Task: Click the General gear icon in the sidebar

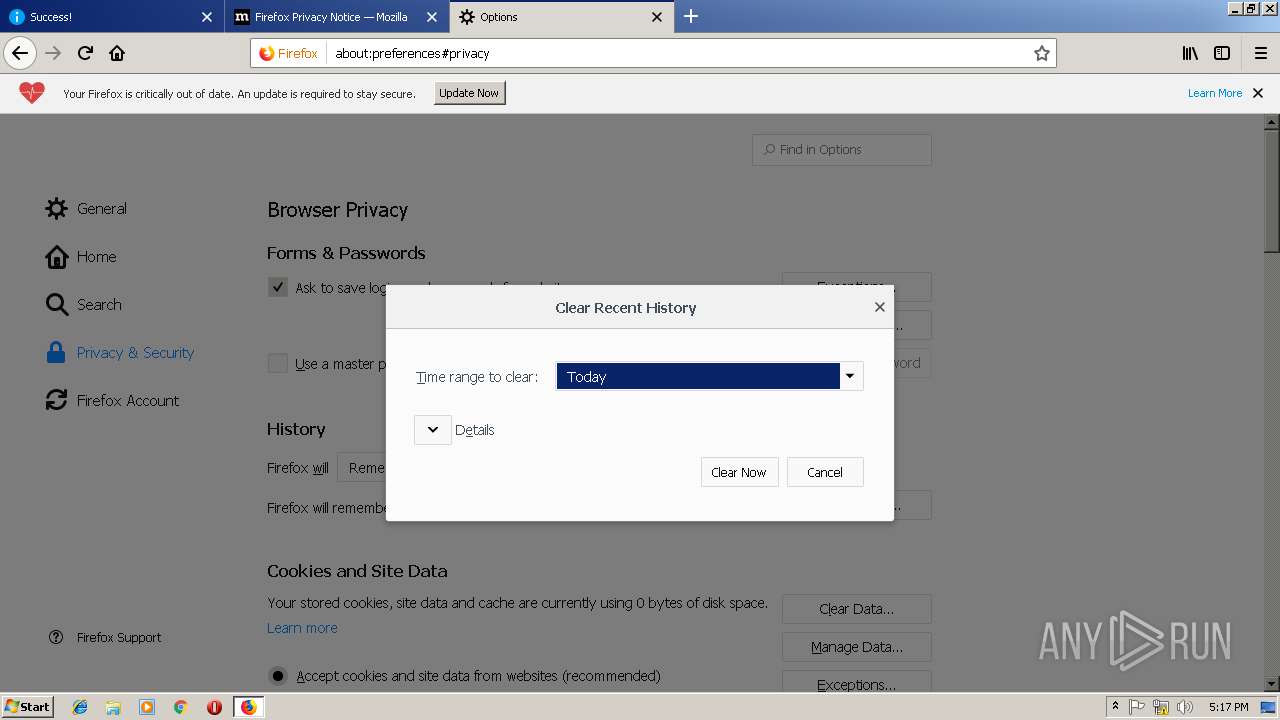Action: click(x=56, y=208)
